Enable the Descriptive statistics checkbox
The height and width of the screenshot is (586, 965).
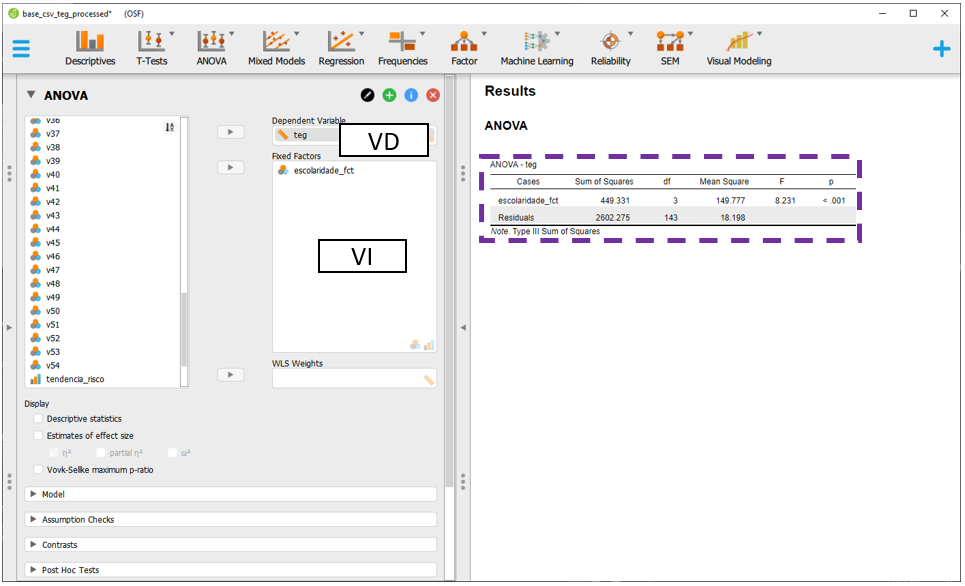[x=39, y=419]
